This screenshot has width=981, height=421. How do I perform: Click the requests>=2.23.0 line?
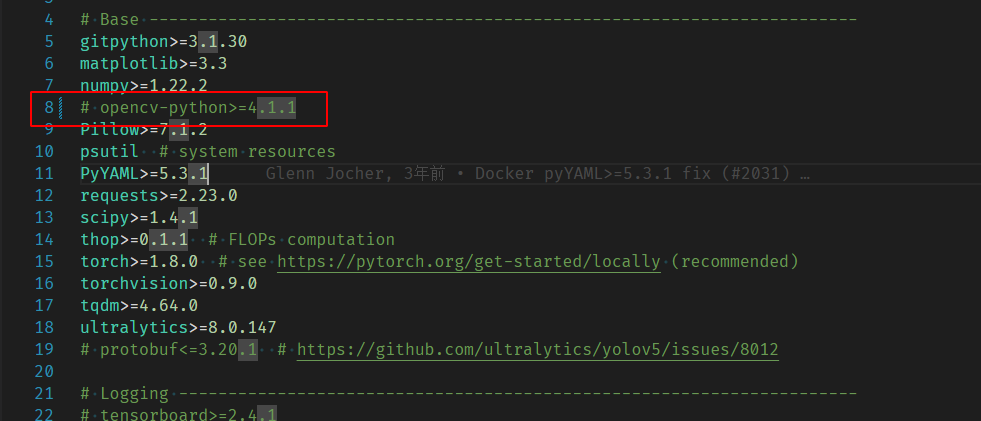click(x=158, y=196)
